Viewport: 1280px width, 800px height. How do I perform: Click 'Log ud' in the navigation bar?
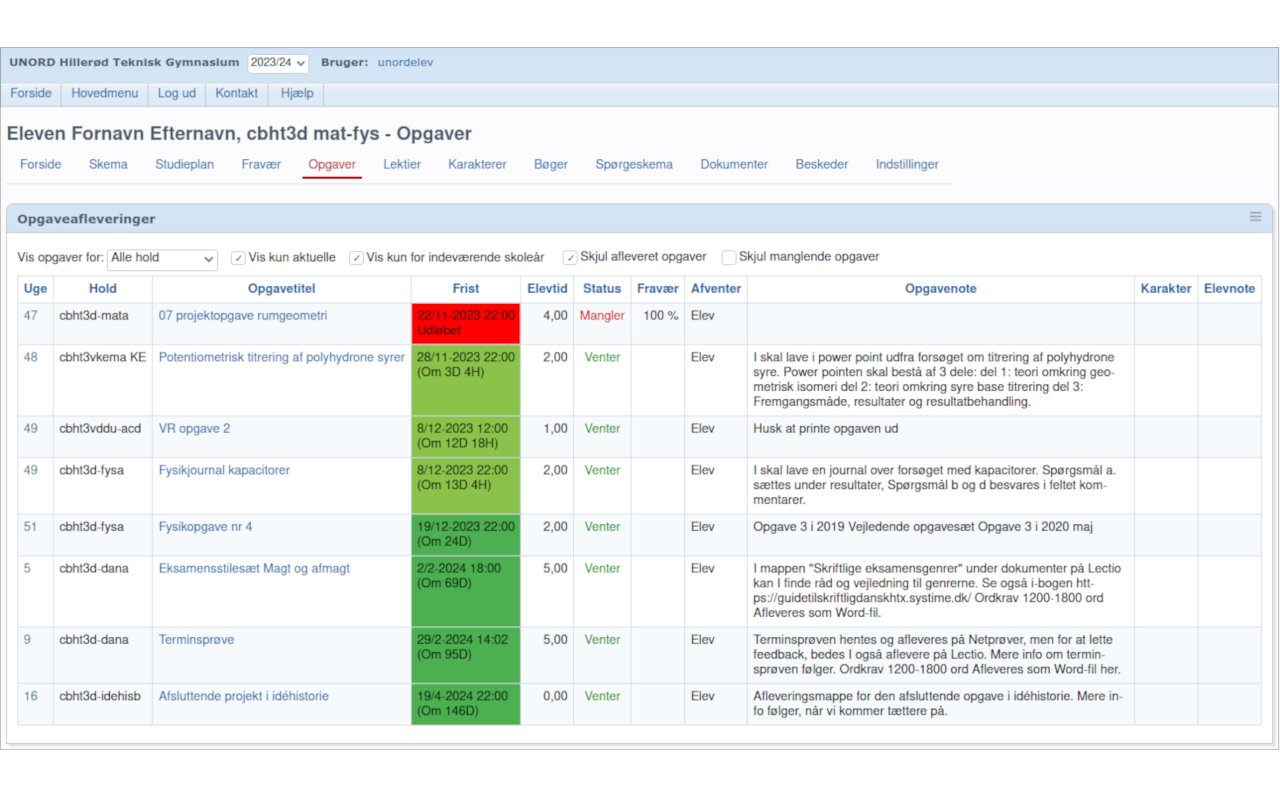(176, 93)
